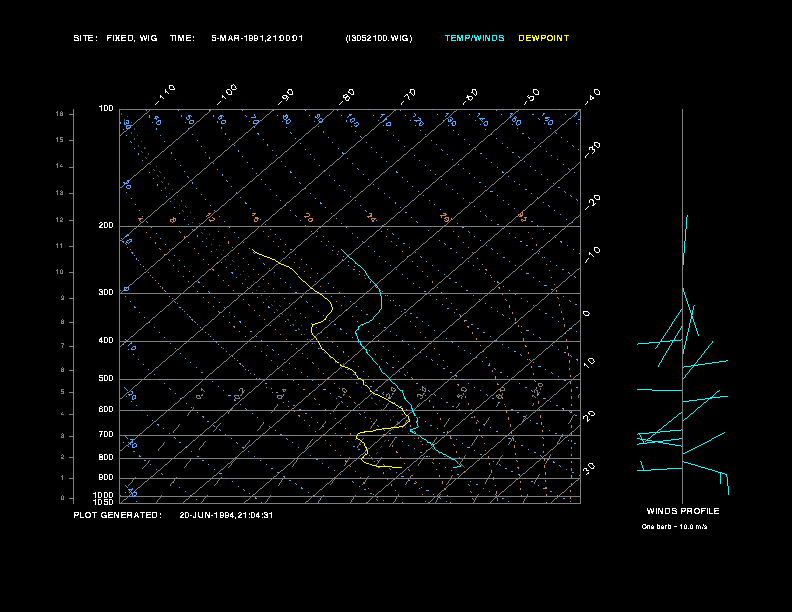The image size is (792, 612).
Task: Click the site name "FIXED, WIG"
Action: point(132,38)
